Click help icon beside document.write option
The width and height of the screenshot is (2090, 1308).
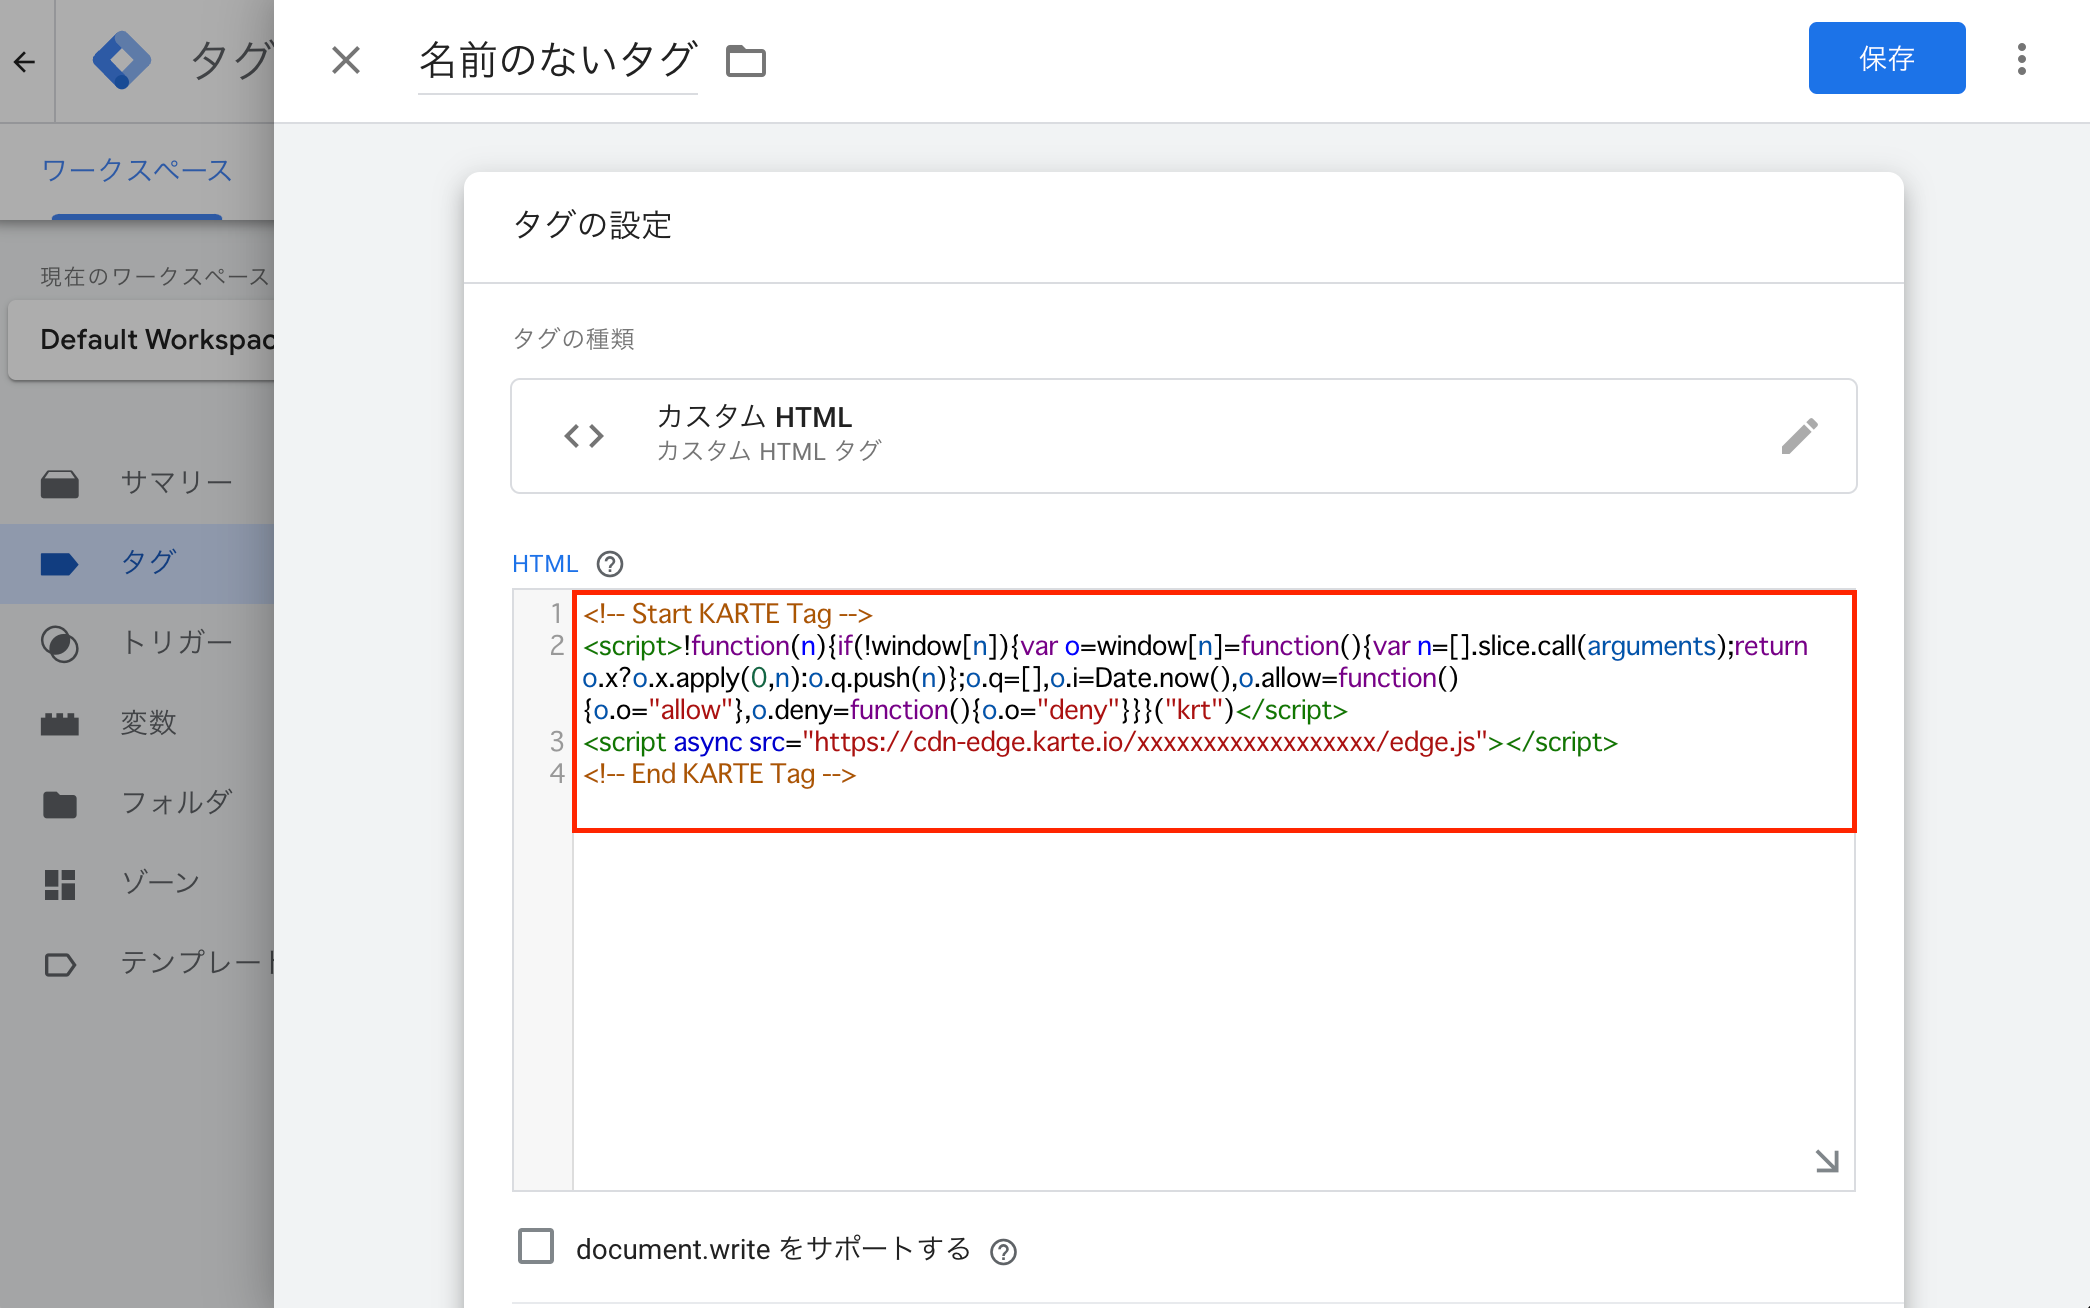click(x=1003, y=1252)
